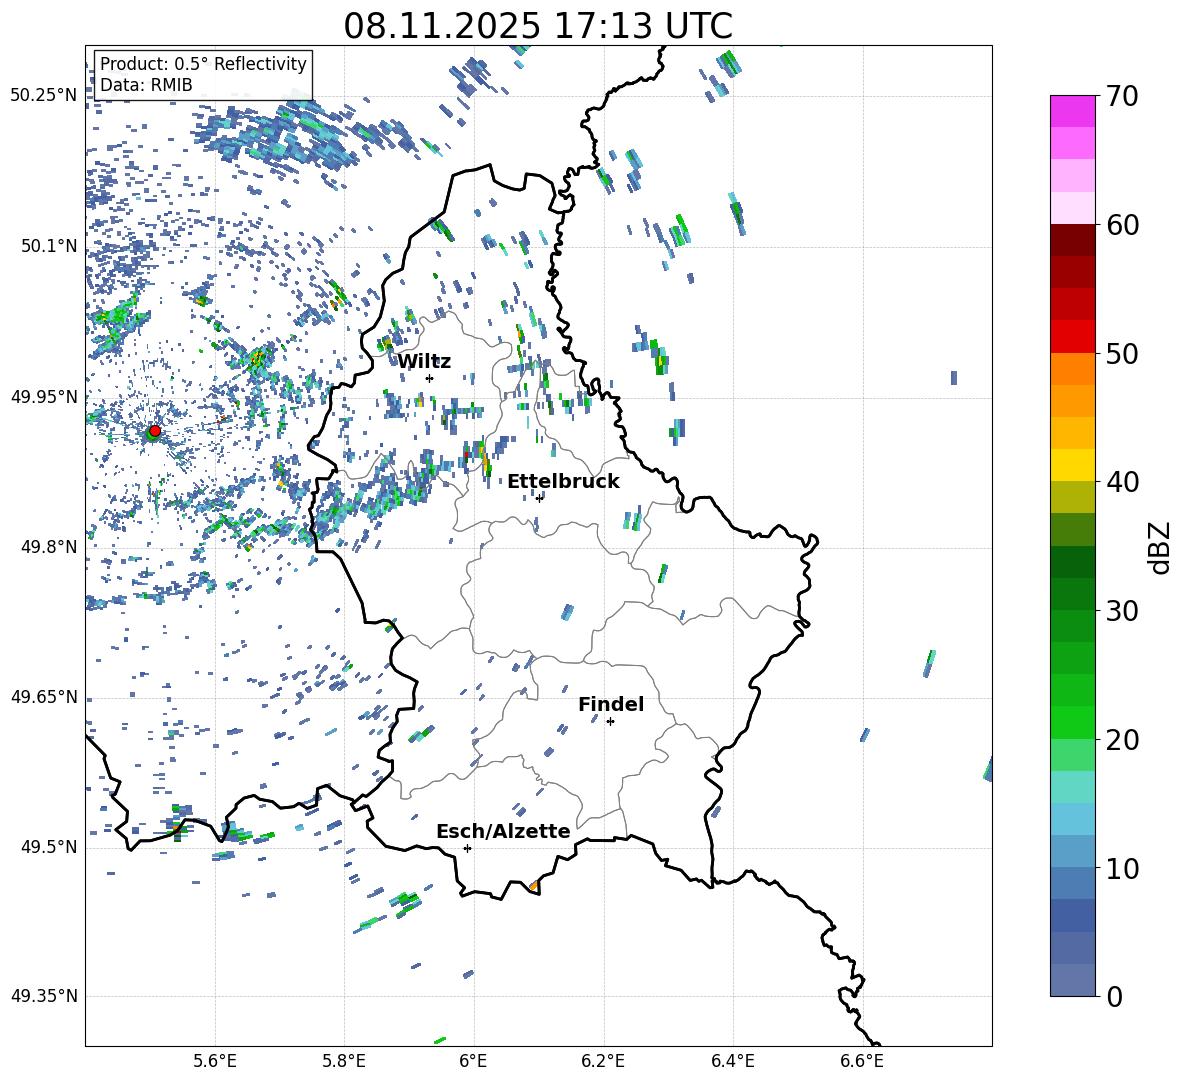Click the 6°E longitude label
This screenshot has width=1184, height=1081.
pyautogui.click(x=474, y=1061)
